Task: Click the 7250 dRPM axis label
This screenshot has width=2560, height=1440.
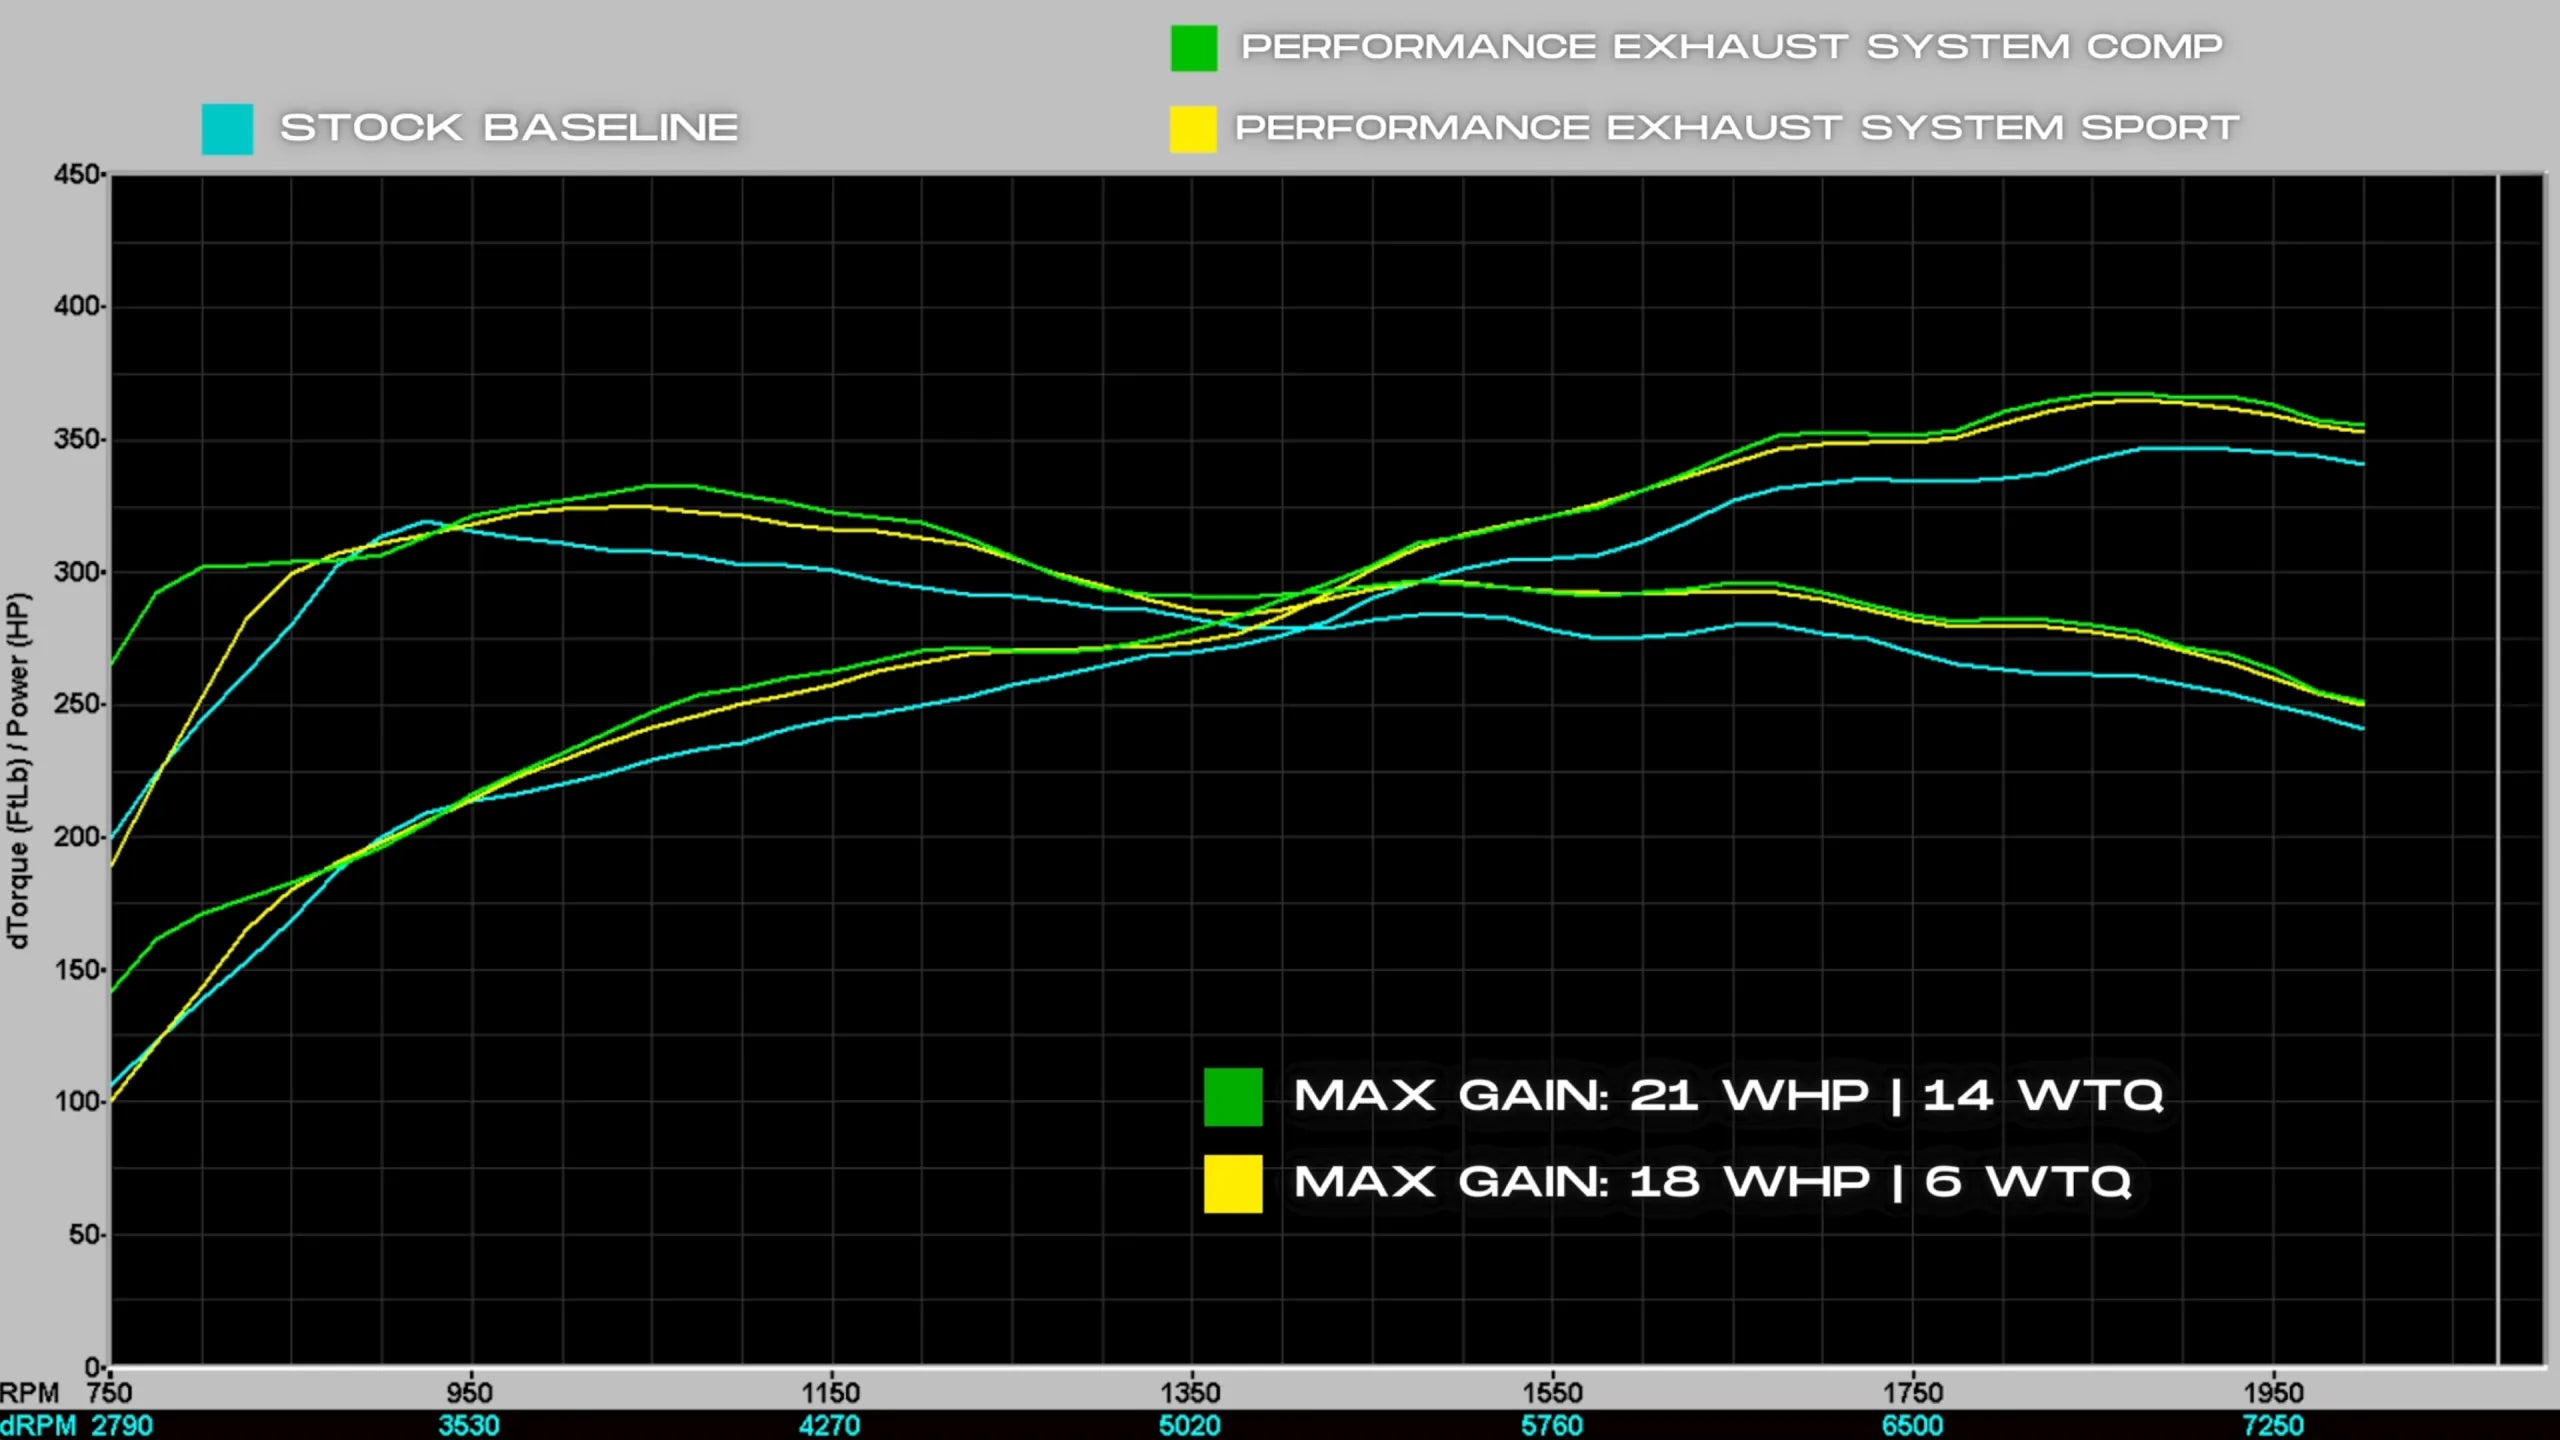Action: (2273, 1425)
